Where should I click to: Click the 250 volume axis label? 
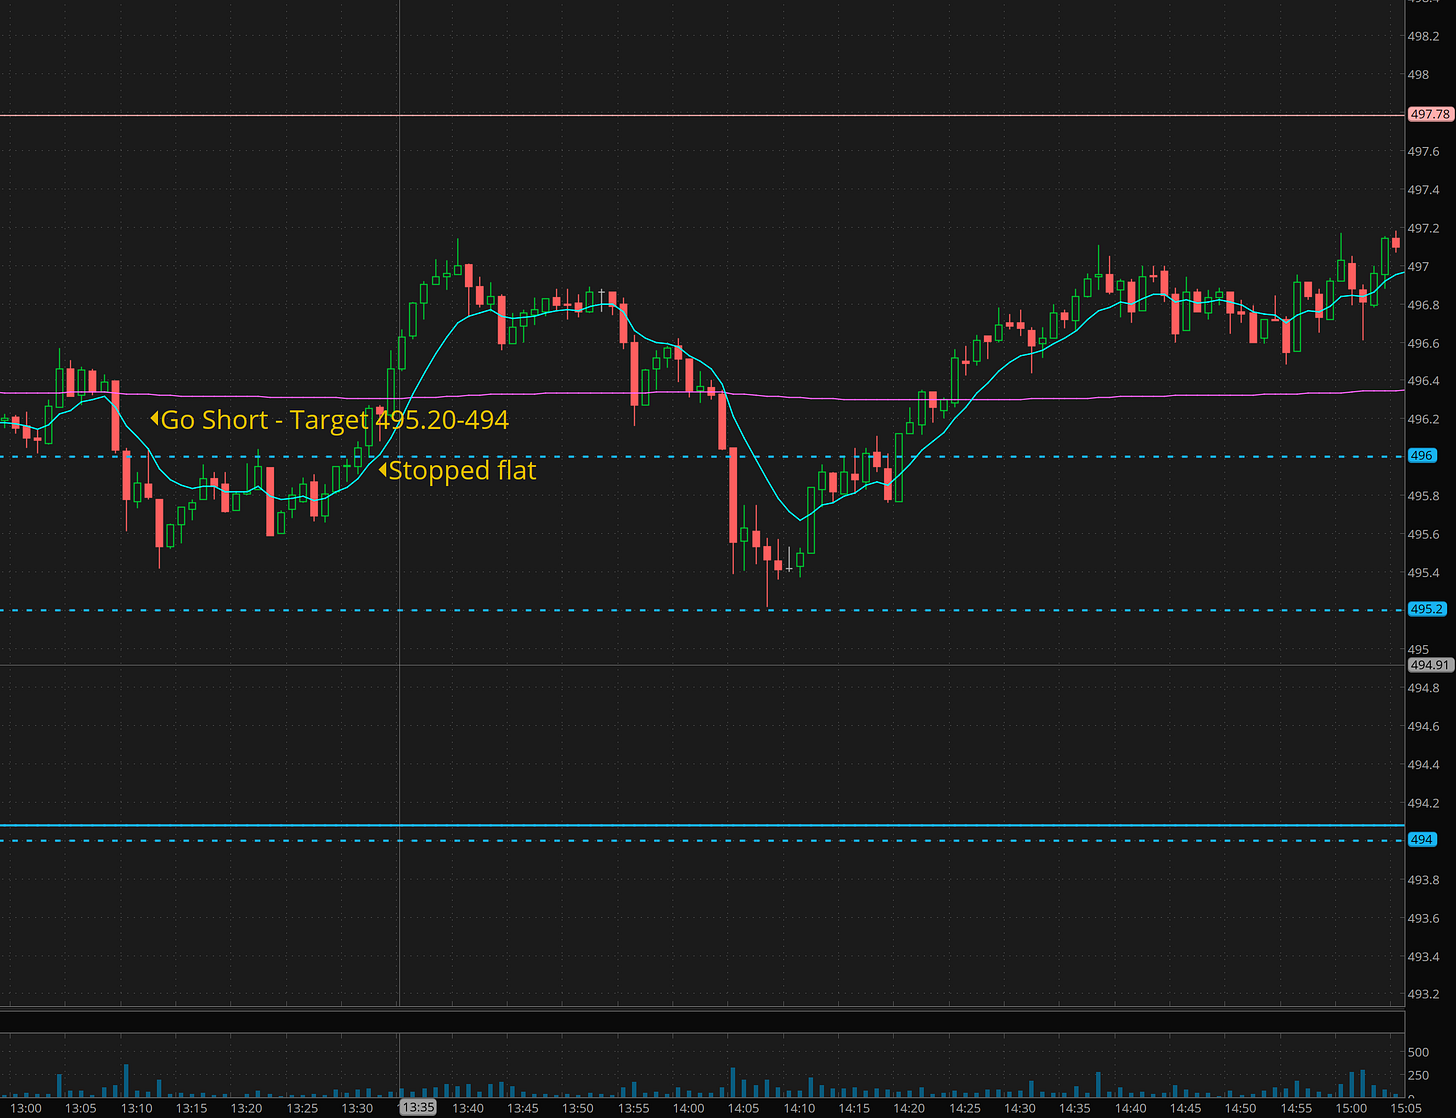pos(1418,1075)
